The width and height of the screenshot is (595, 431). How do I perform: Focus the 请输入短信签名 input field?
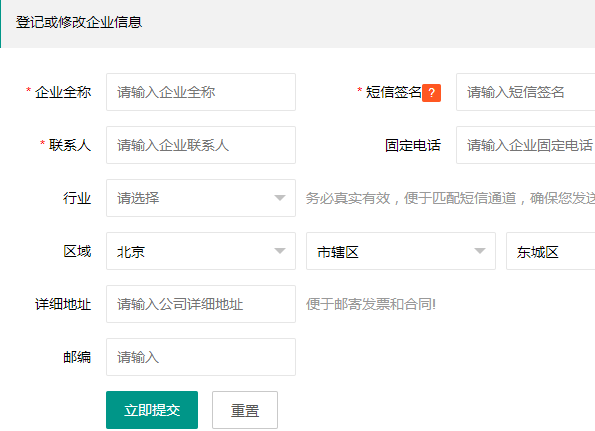tap(526, 92)
